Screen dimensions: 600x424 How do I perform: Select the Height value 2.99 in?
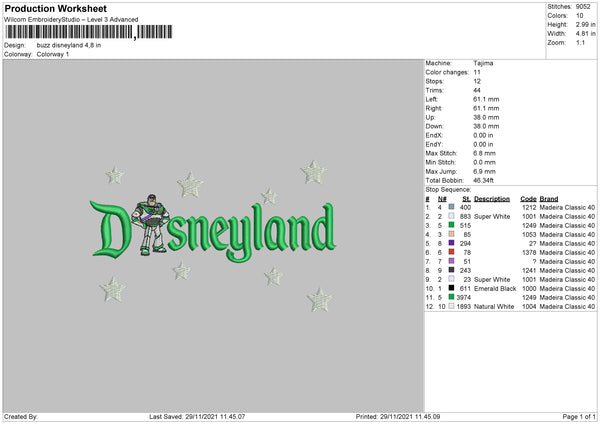click(x=585, y=24)
